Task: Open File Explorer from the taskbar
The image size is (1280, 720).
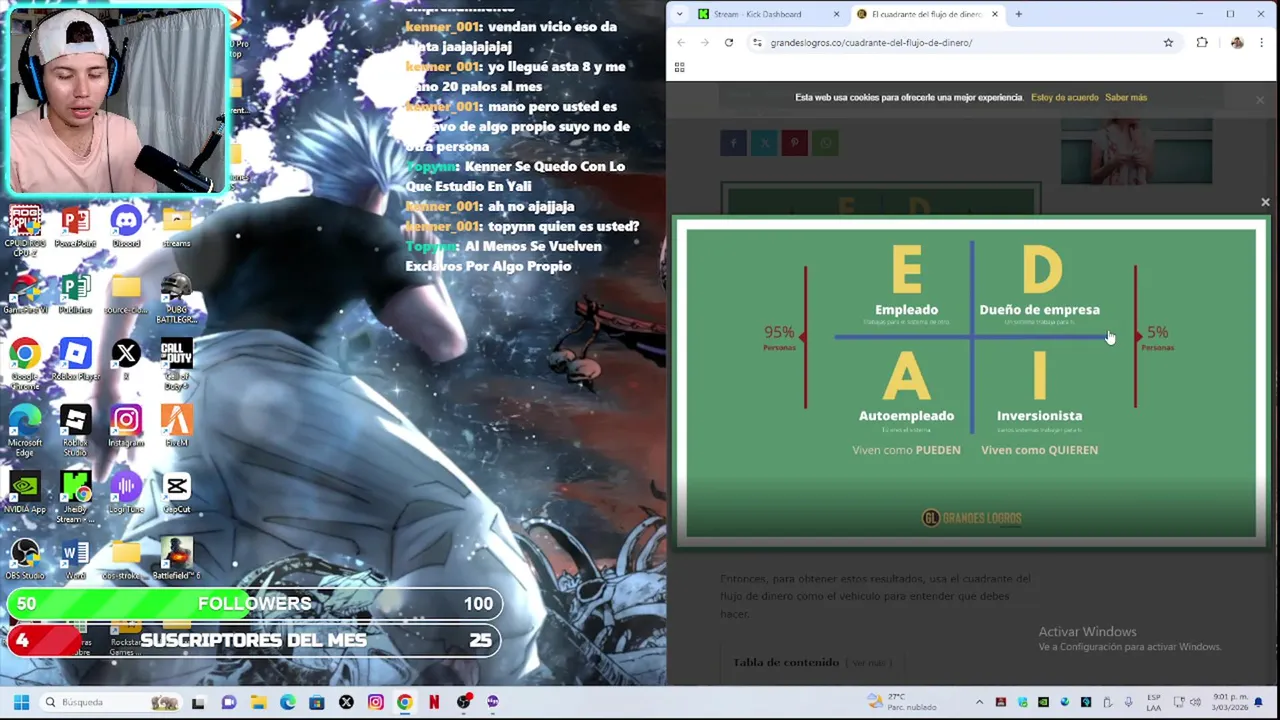Action: [x=258, y=702]
